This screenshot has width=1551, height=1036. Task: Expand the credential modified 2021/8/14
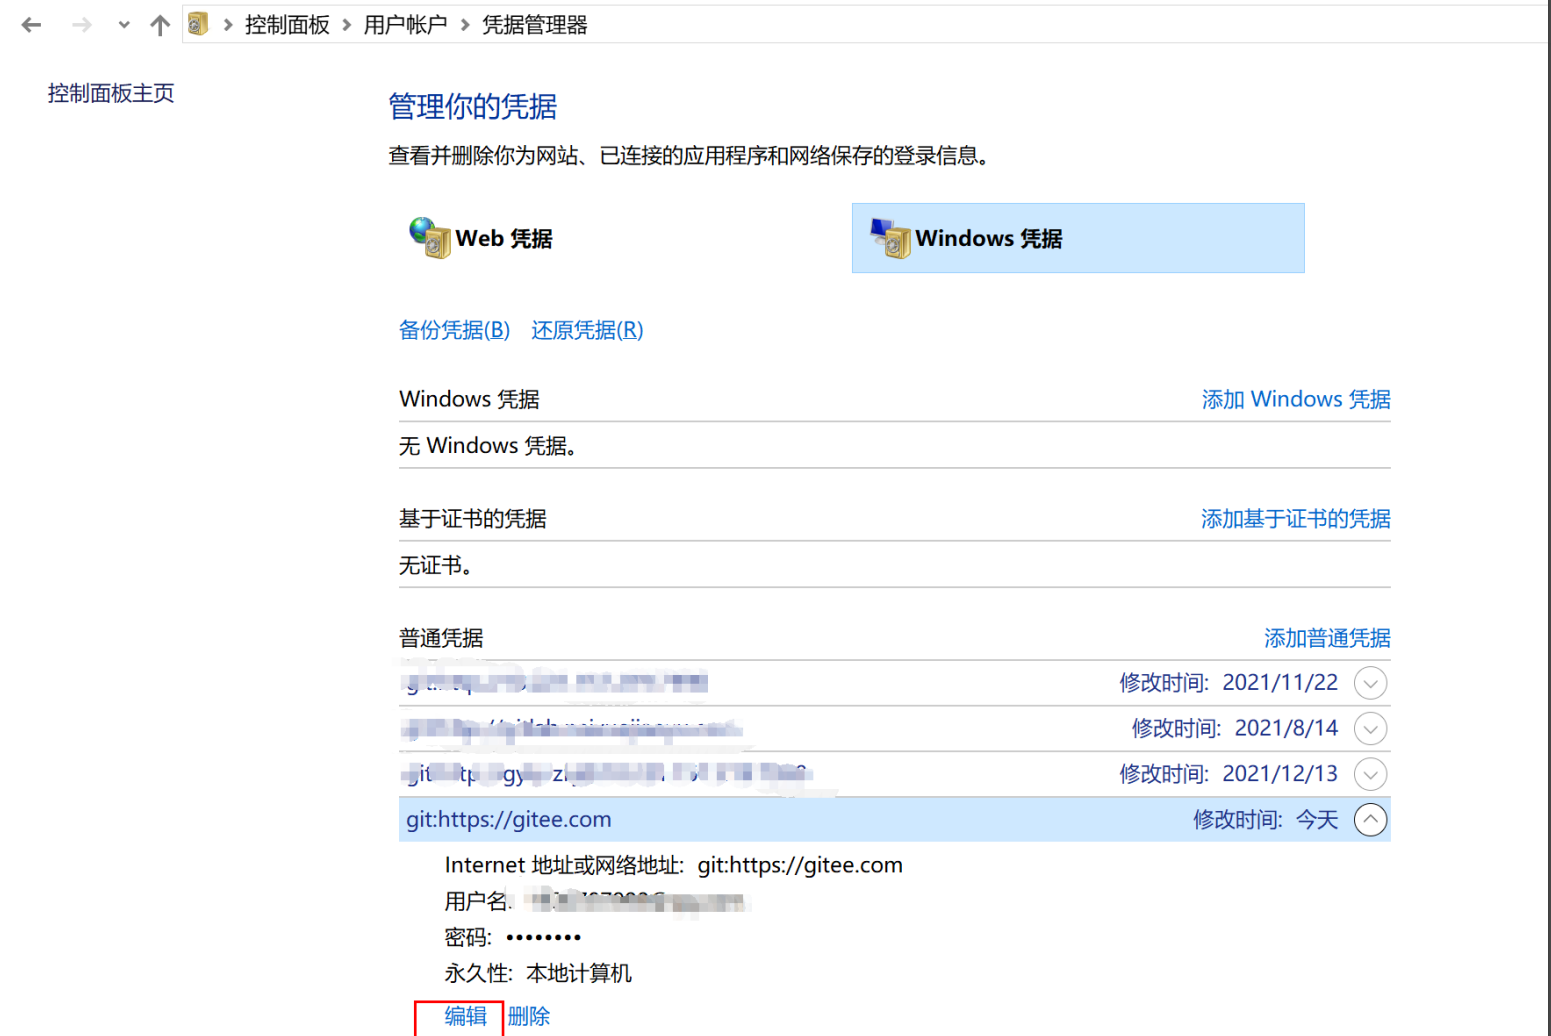point(1371,728)
